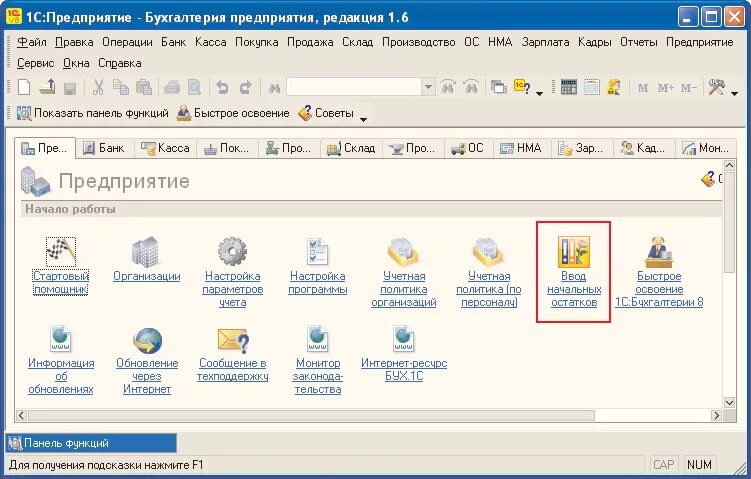Viewport: 751px width, 479px height.
Task: Open the Сервис menu
Action: (x=35, y=63)
